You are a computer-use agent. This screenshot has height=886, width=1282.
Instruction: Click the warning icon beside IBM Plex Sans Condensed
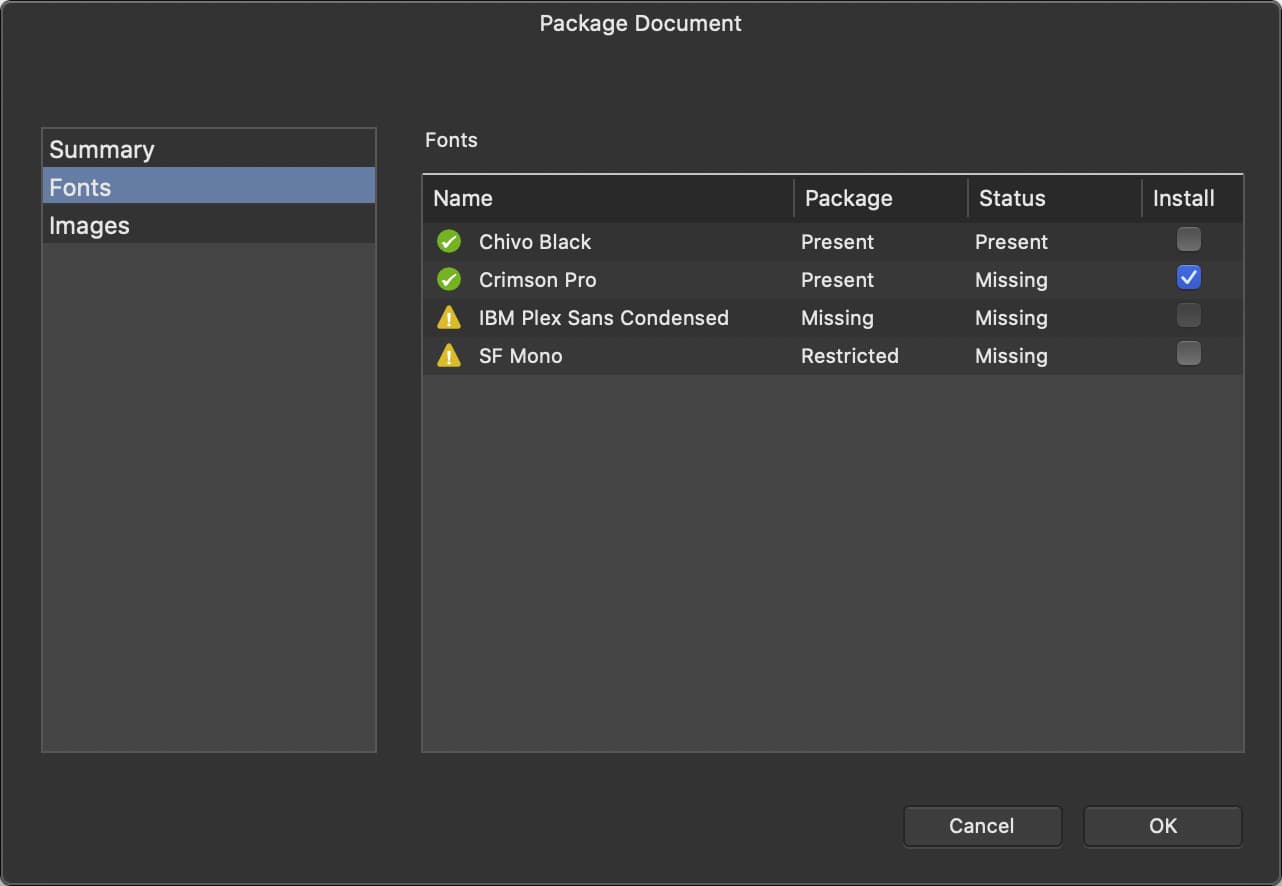[x=449, y=318]
